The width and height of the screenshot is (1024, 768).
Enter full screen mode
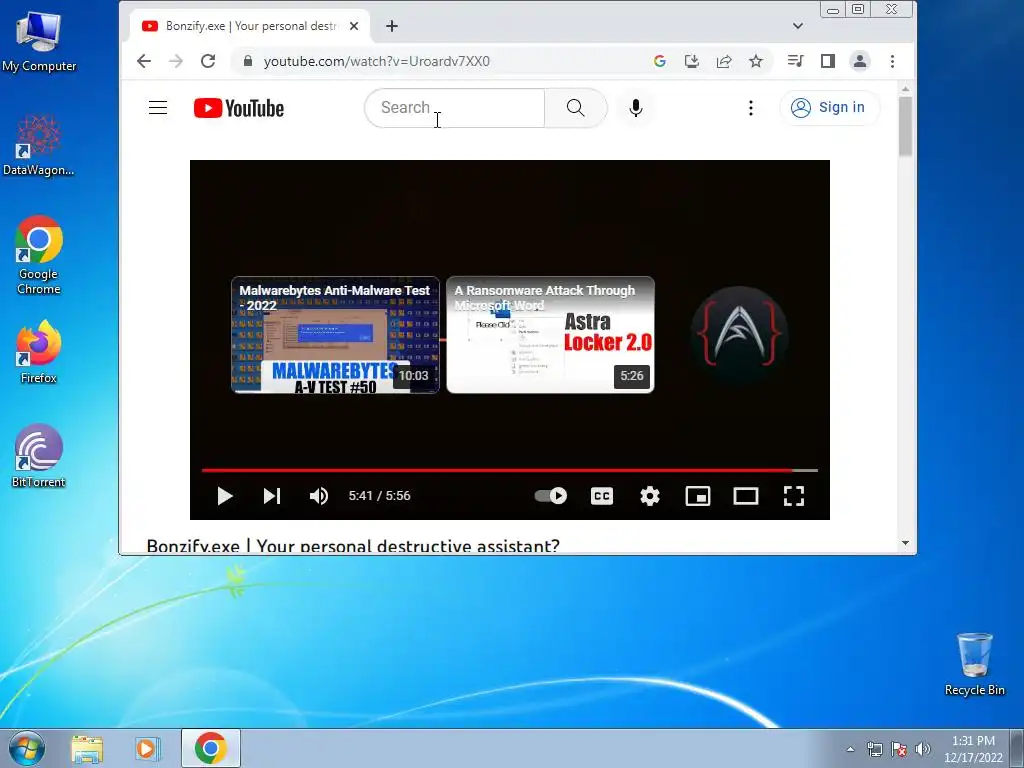click(x=793, y=496)
